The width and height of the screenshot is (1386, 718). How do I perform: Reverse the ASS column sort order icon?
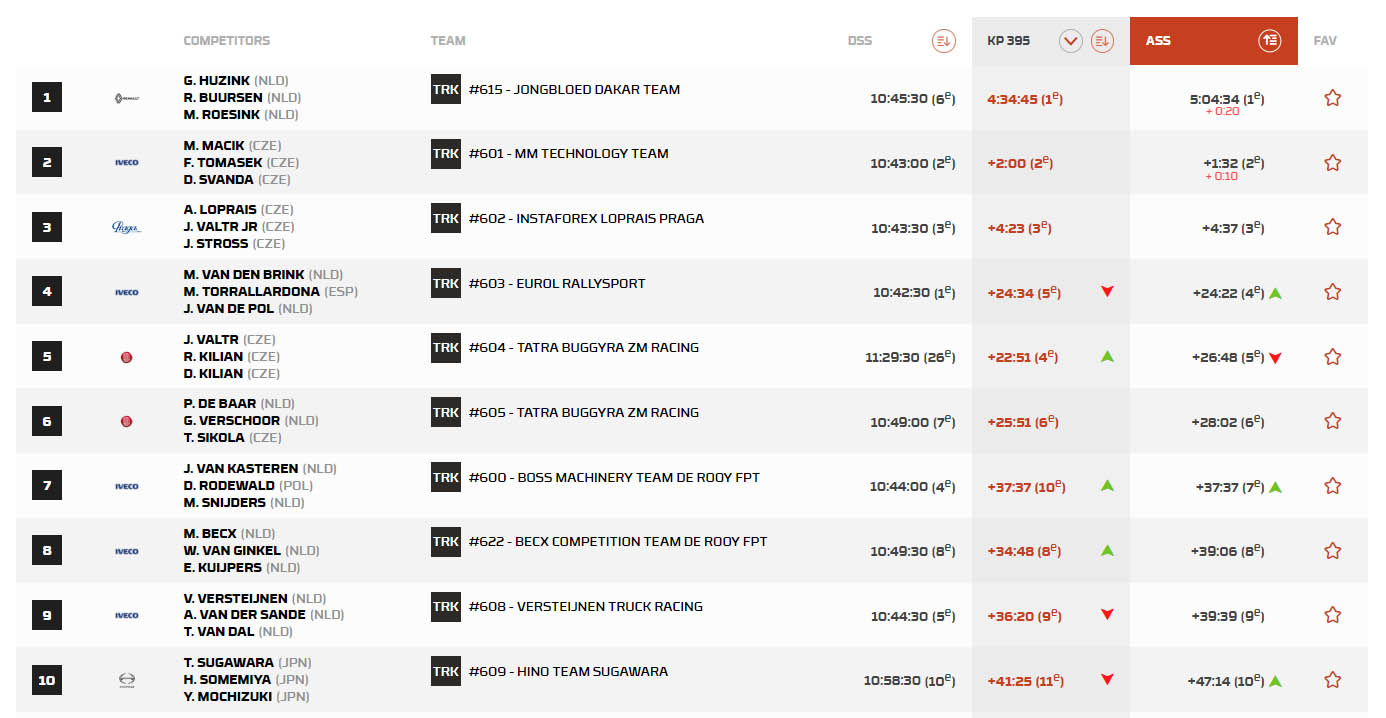point(1269,41)
